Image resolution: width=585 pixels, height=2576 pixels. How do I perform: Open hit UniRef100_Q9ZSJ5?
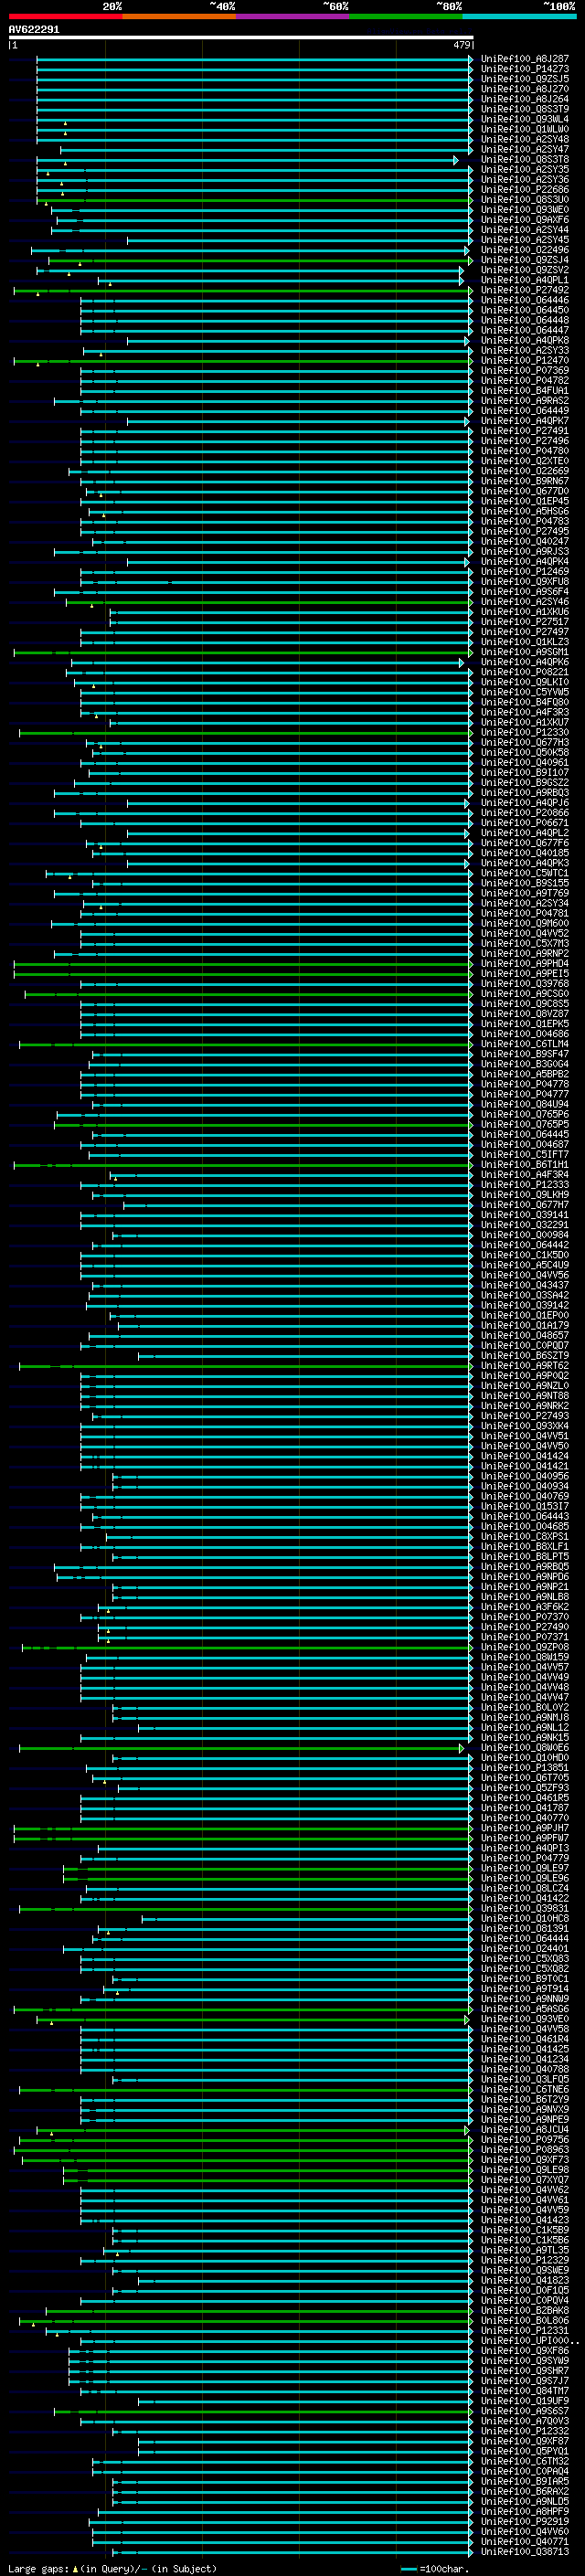click(x=525, y=79)
